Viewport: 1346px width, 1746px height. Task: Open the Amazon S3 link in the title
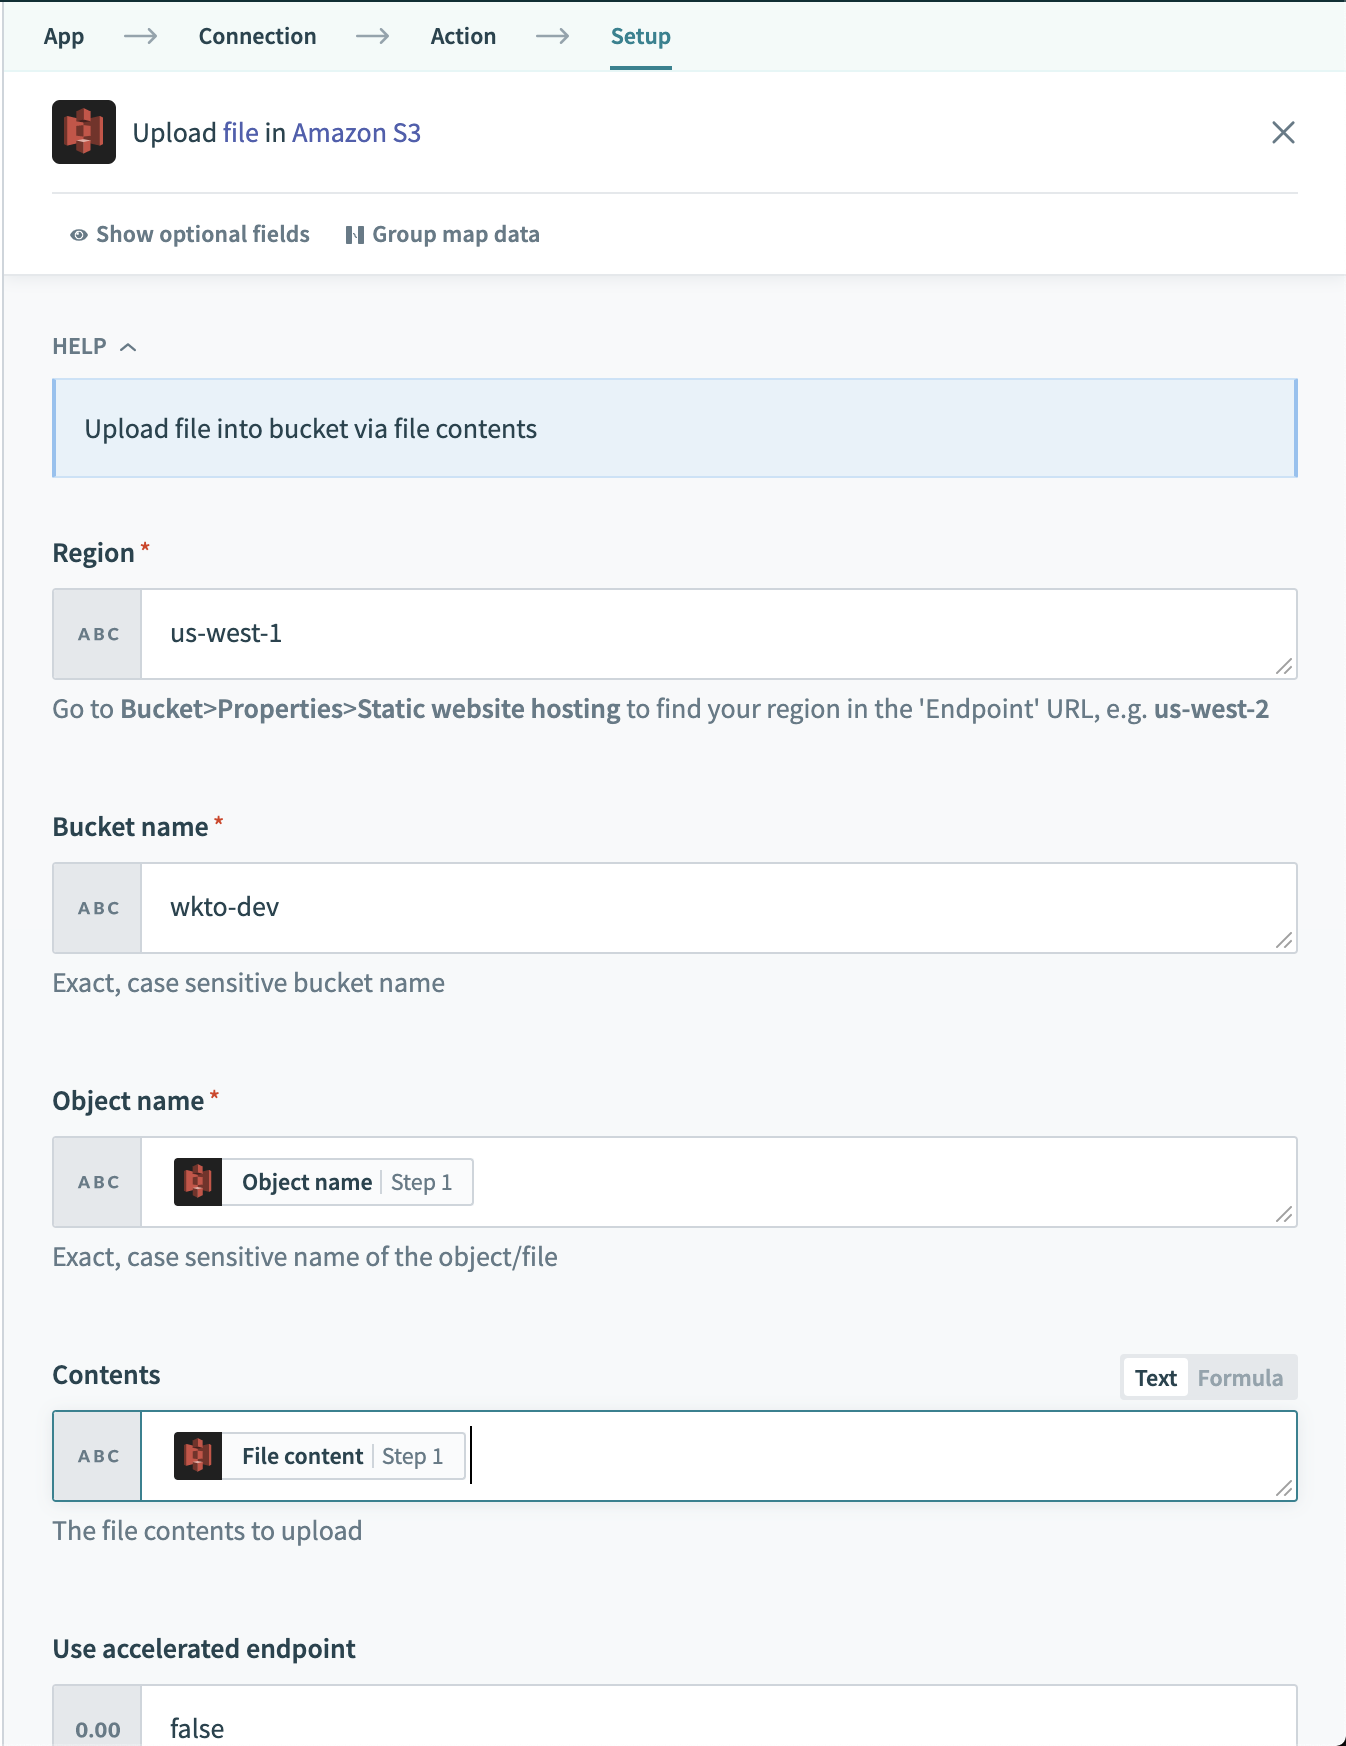pos(356,132)
